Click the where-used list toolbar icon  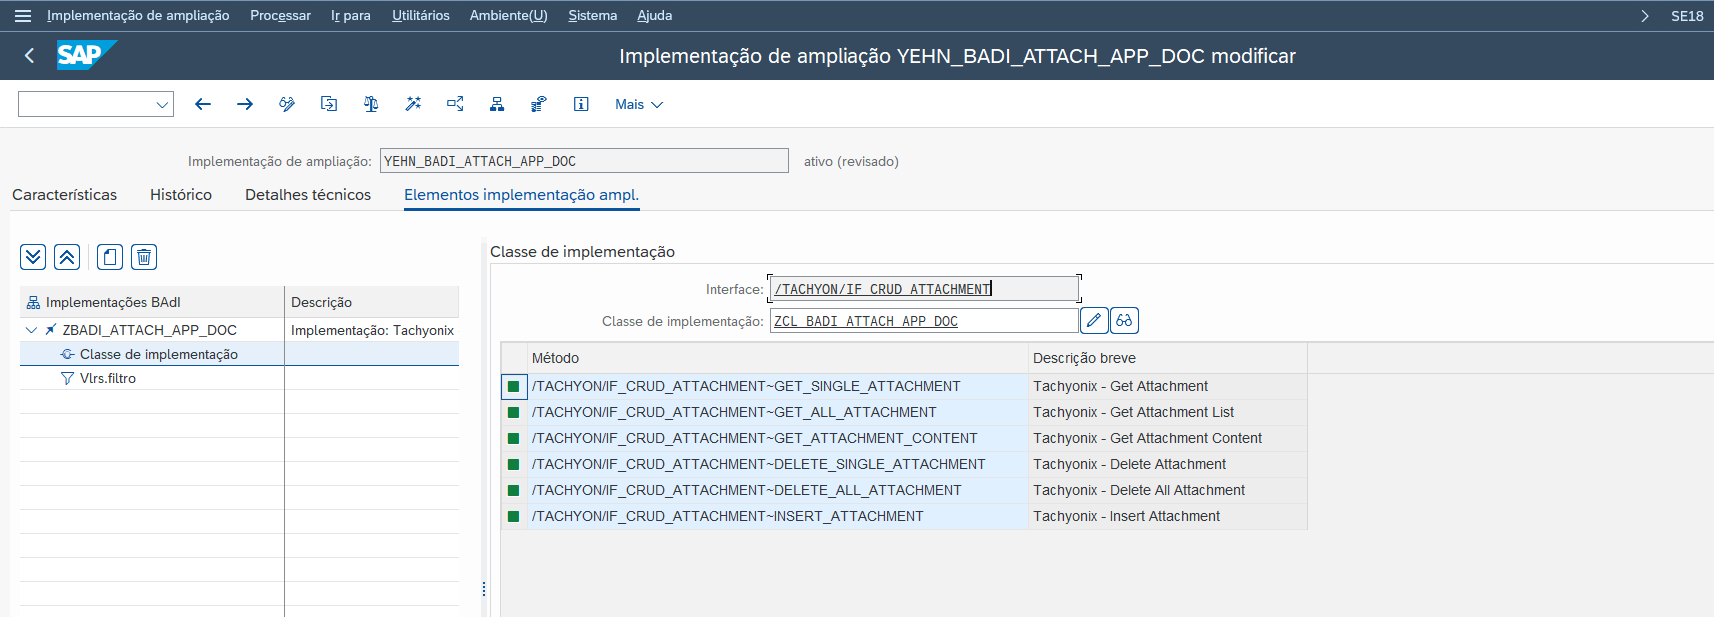point(455,104)
